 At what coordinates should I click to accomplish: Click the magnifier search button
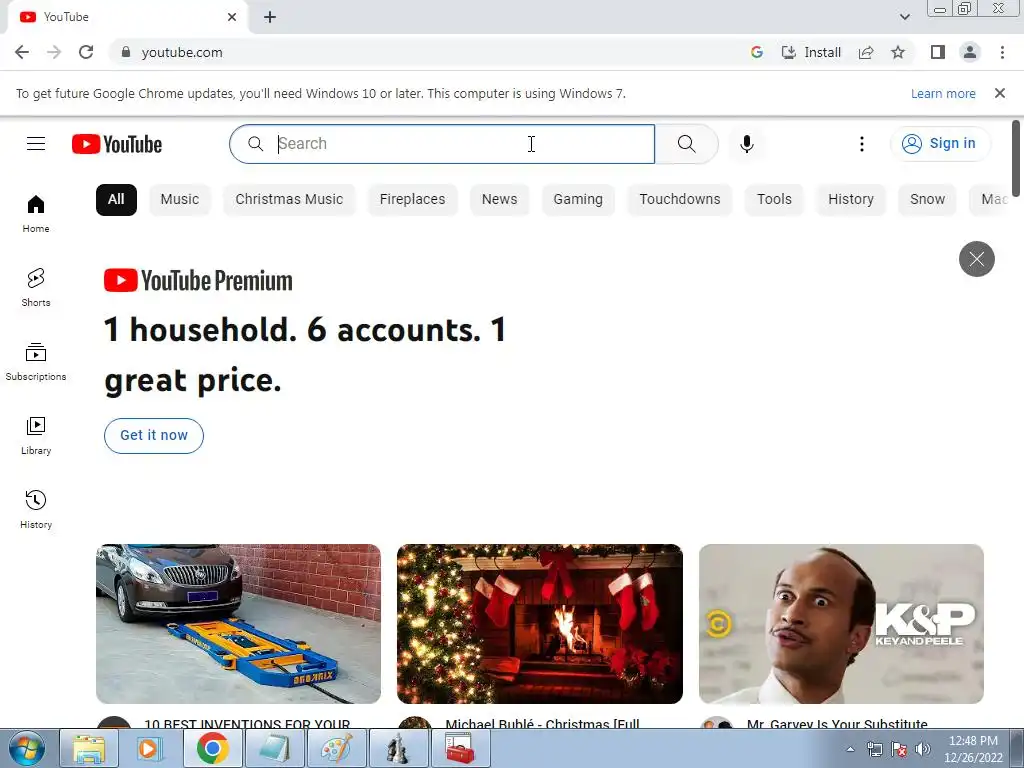coord(686,144)
